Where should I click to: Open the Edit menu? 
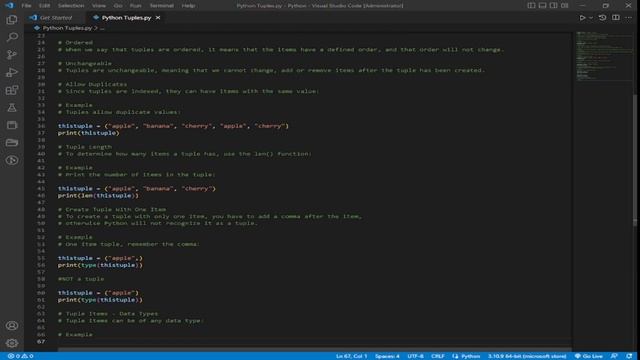(44, 6)
